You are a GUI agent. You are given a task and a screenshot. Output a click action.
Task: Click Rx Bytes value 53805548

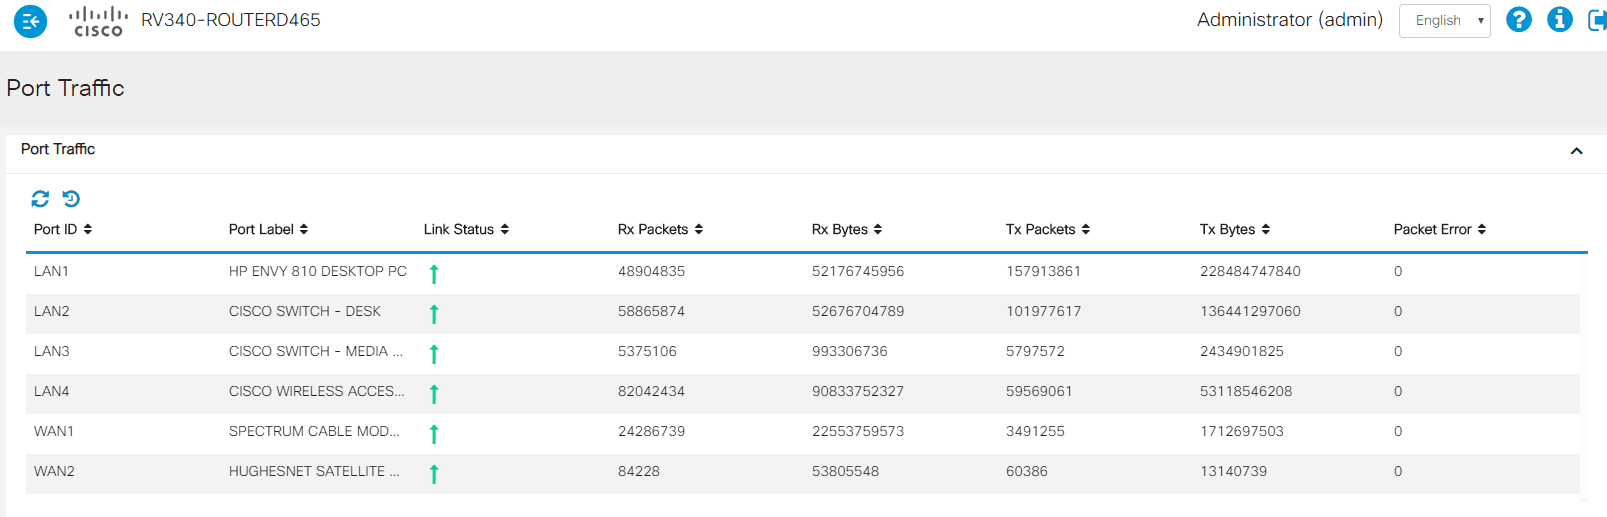pyautogui.click(x=845, y=471)
